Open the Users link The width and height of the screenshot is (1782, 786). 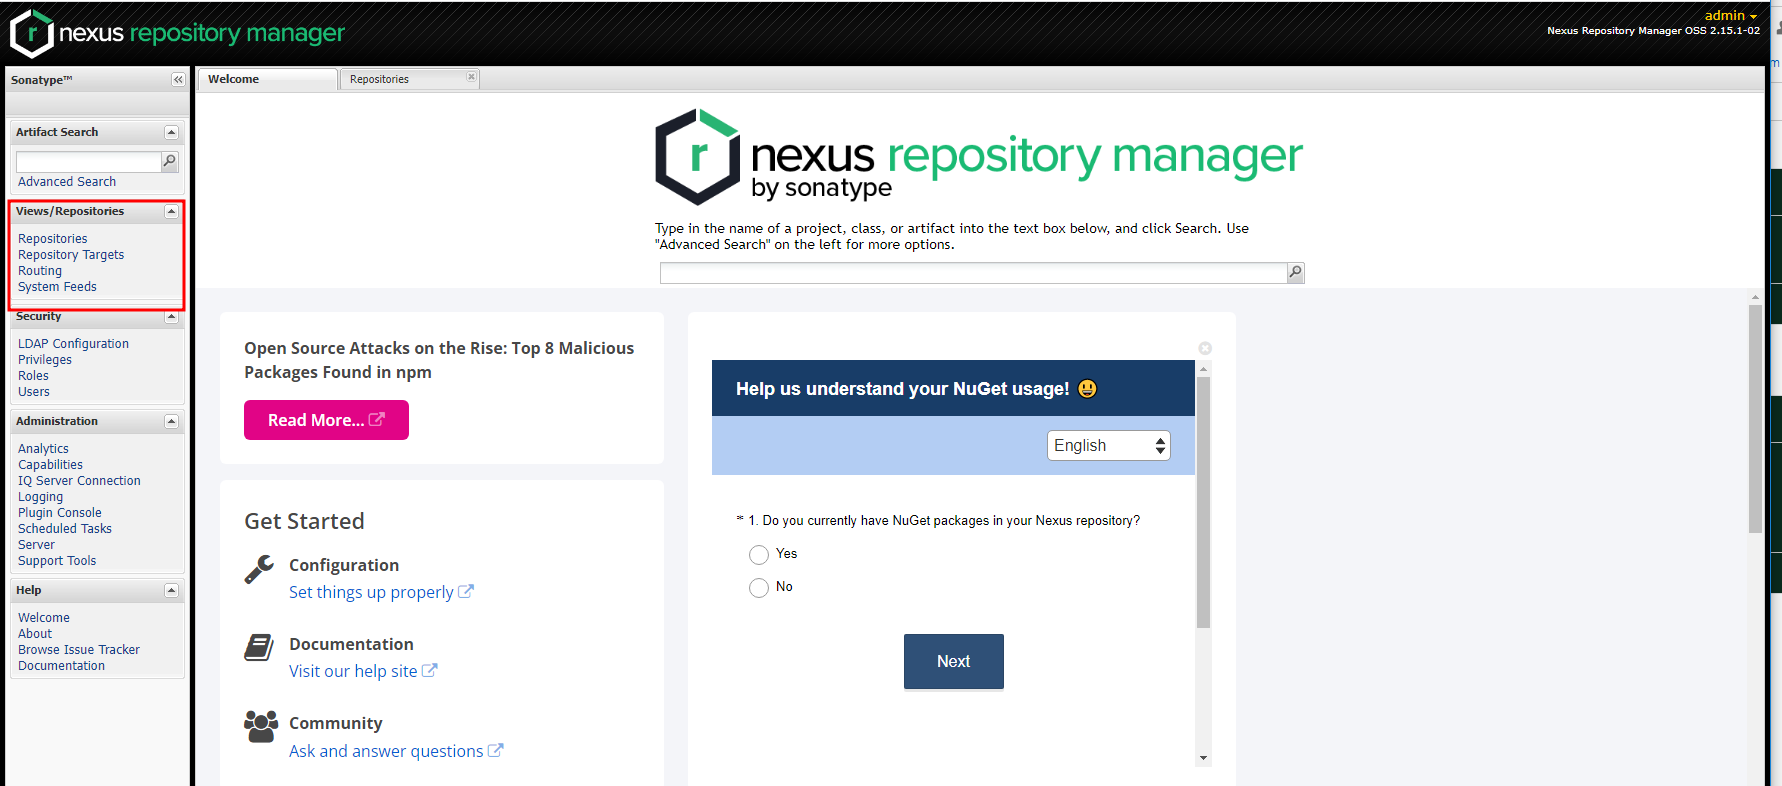34,392
